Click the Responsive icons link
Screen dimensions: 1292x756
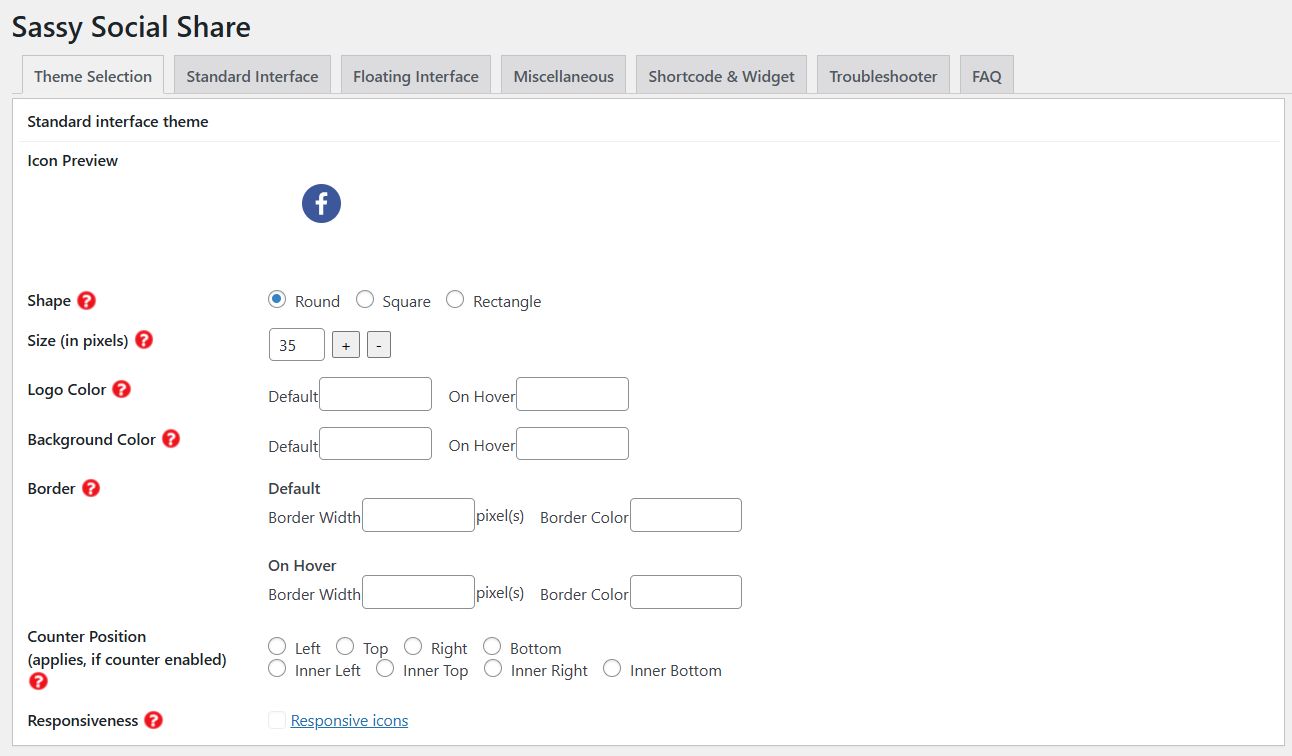349,720
